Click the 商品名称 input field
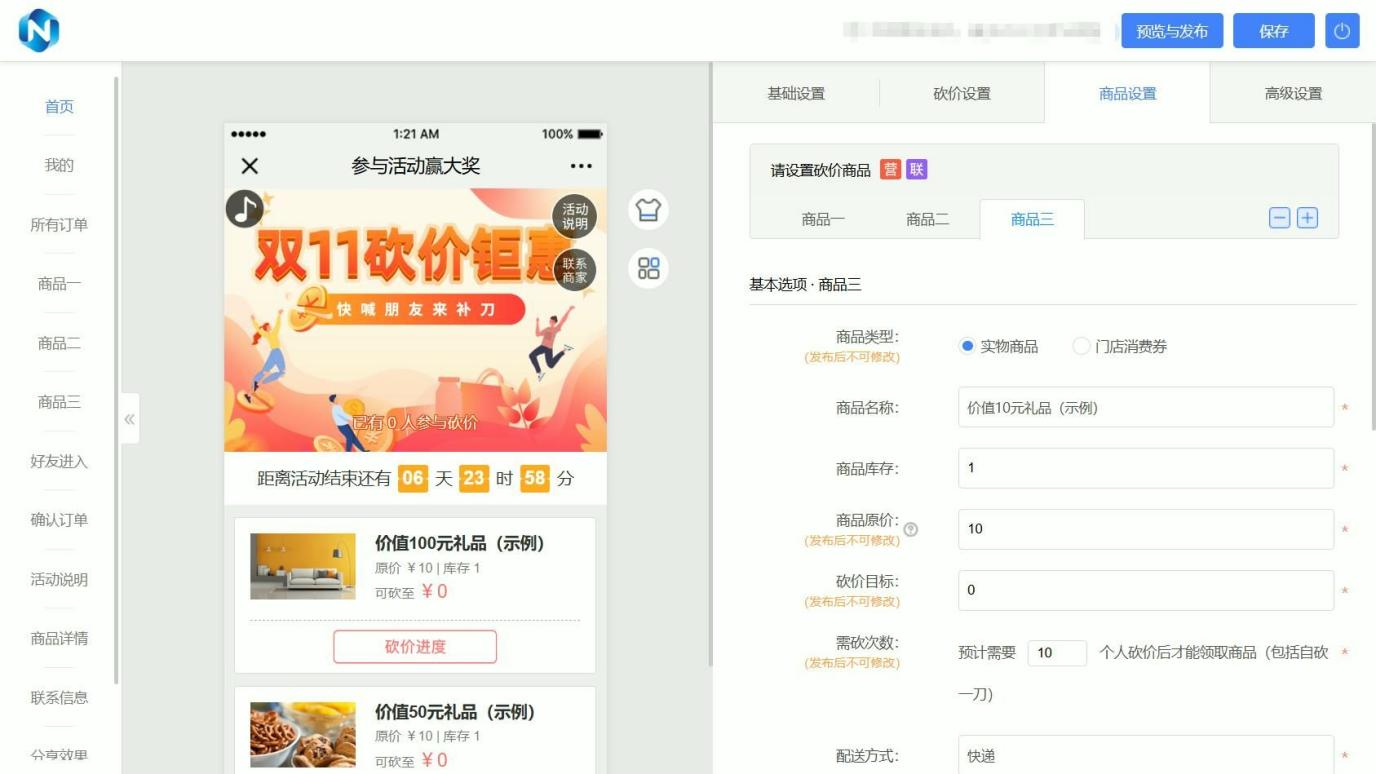This screenshot has width=1376, height=774. click(1145, 408)
